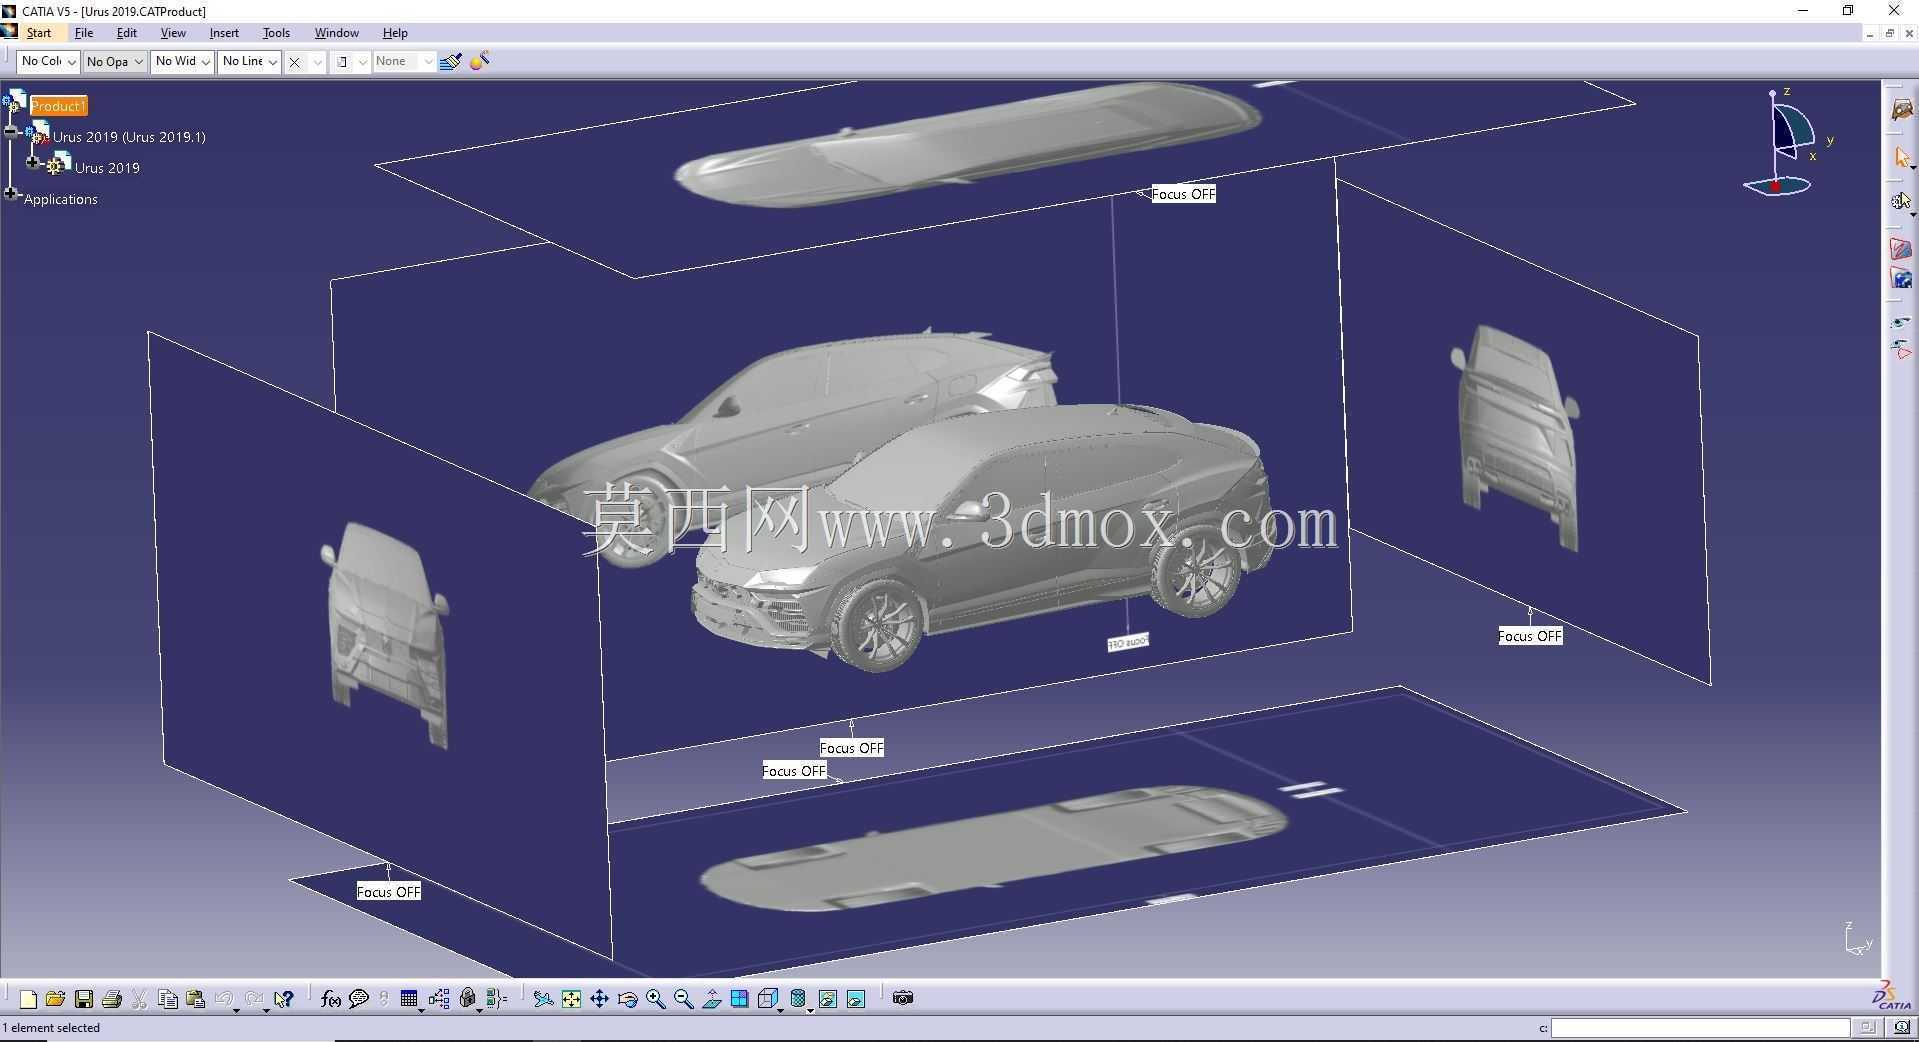Open a file with the folder icon
The height and width of the screenshot is (1042, 1919).
click(x=55, y=998)
